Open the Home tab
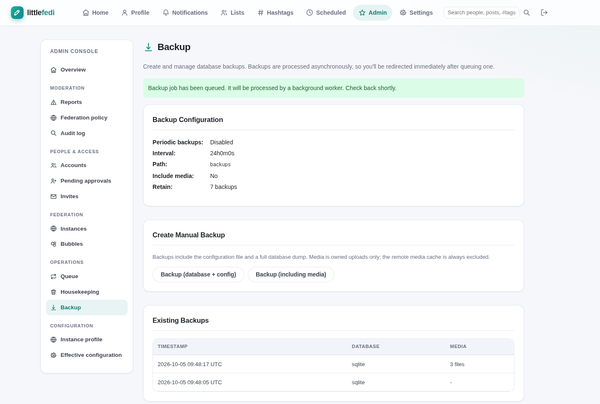The image size is (600, 404). pyautogui.click(x=96, y=13)
